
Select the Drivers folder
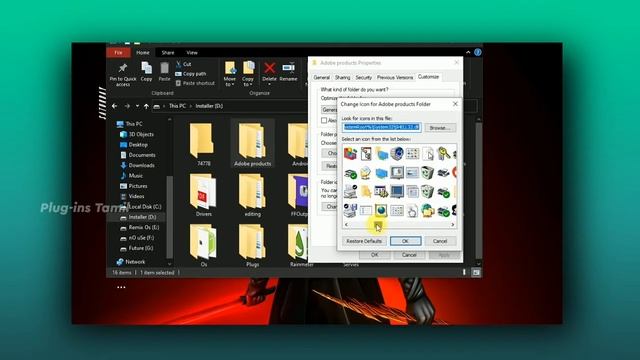click(203, 195)
